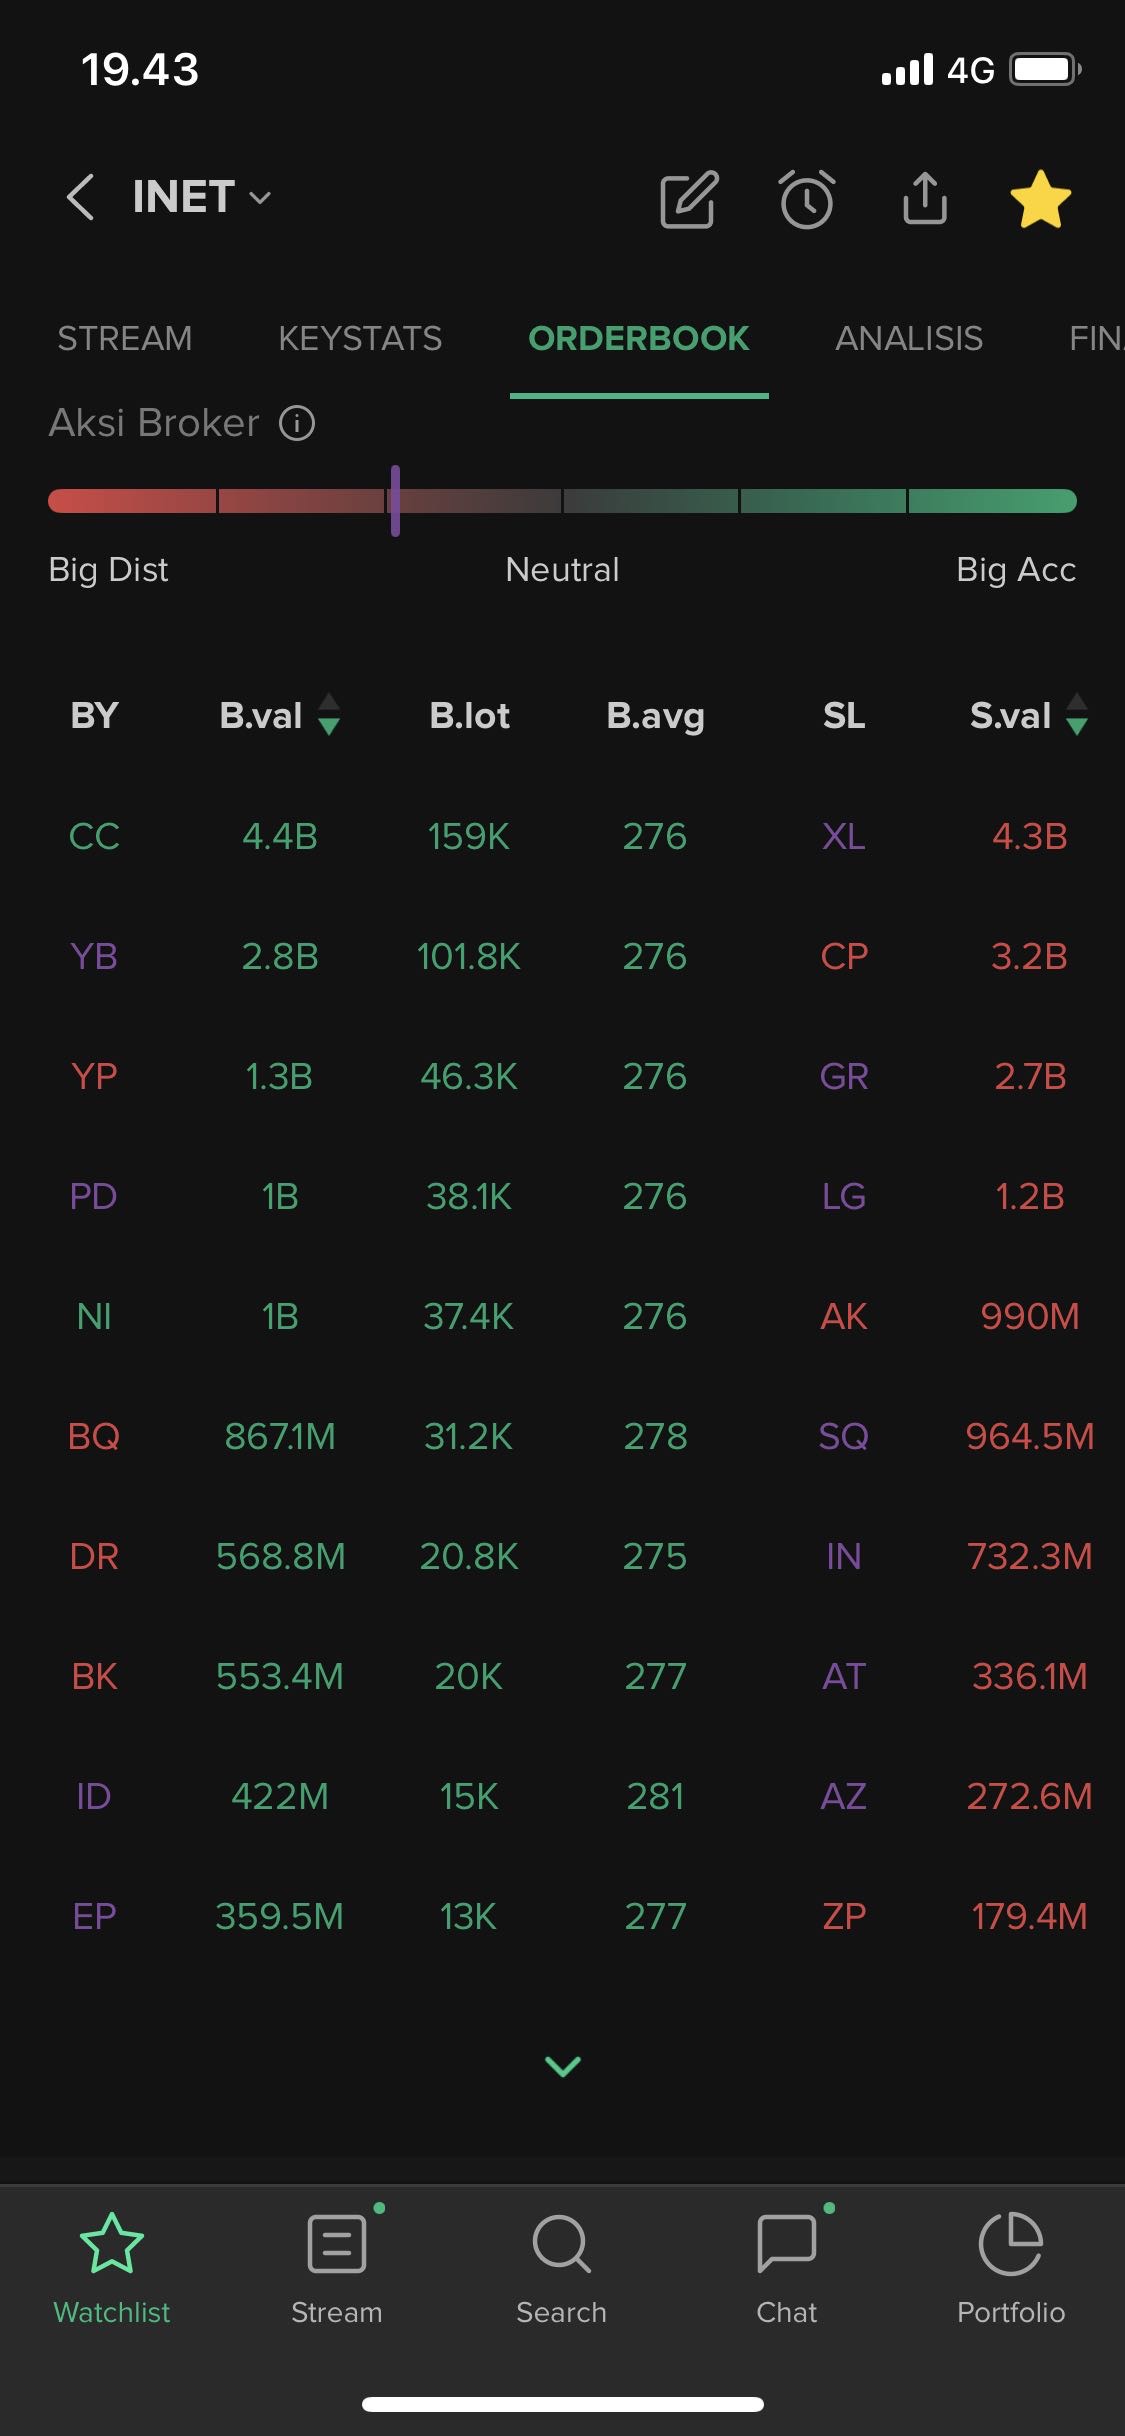This screenshot has width=1125, height=2436.
Task: Open the Portfolio pie chart icon
Action: tap(1010, 2245)
